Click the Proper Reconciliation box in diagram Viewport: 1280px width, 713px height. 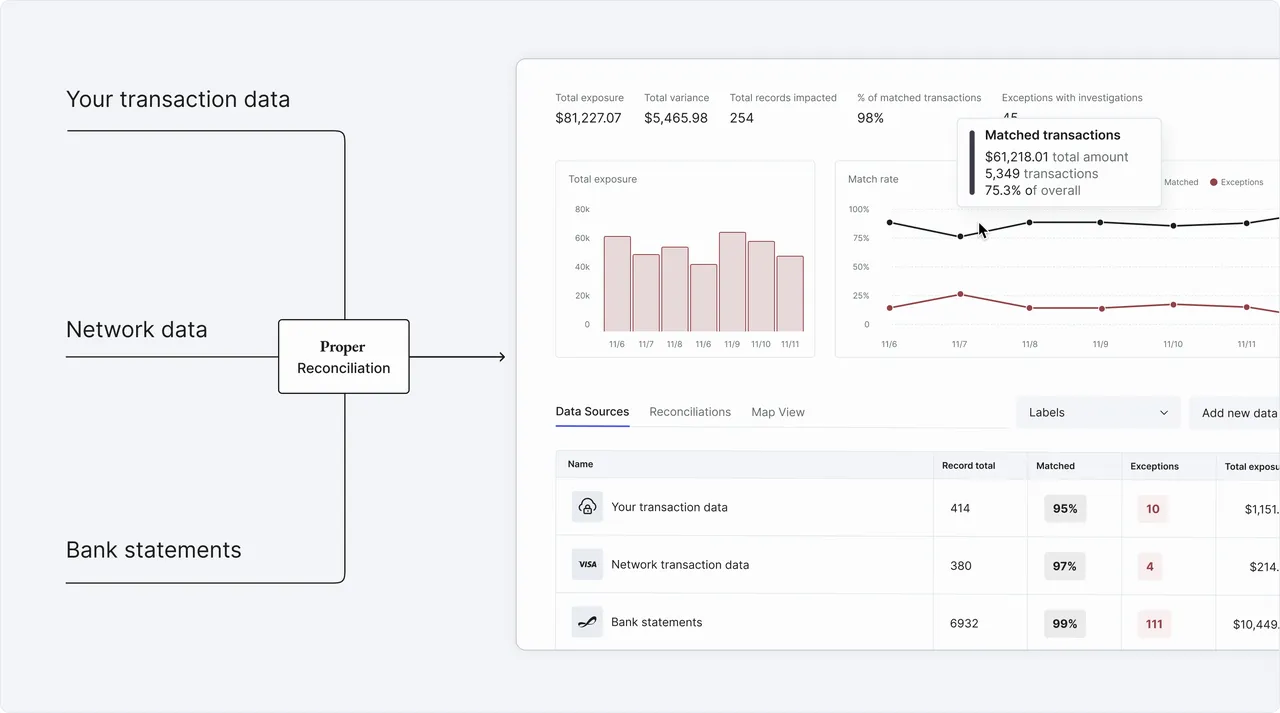[x=344, y=357]
